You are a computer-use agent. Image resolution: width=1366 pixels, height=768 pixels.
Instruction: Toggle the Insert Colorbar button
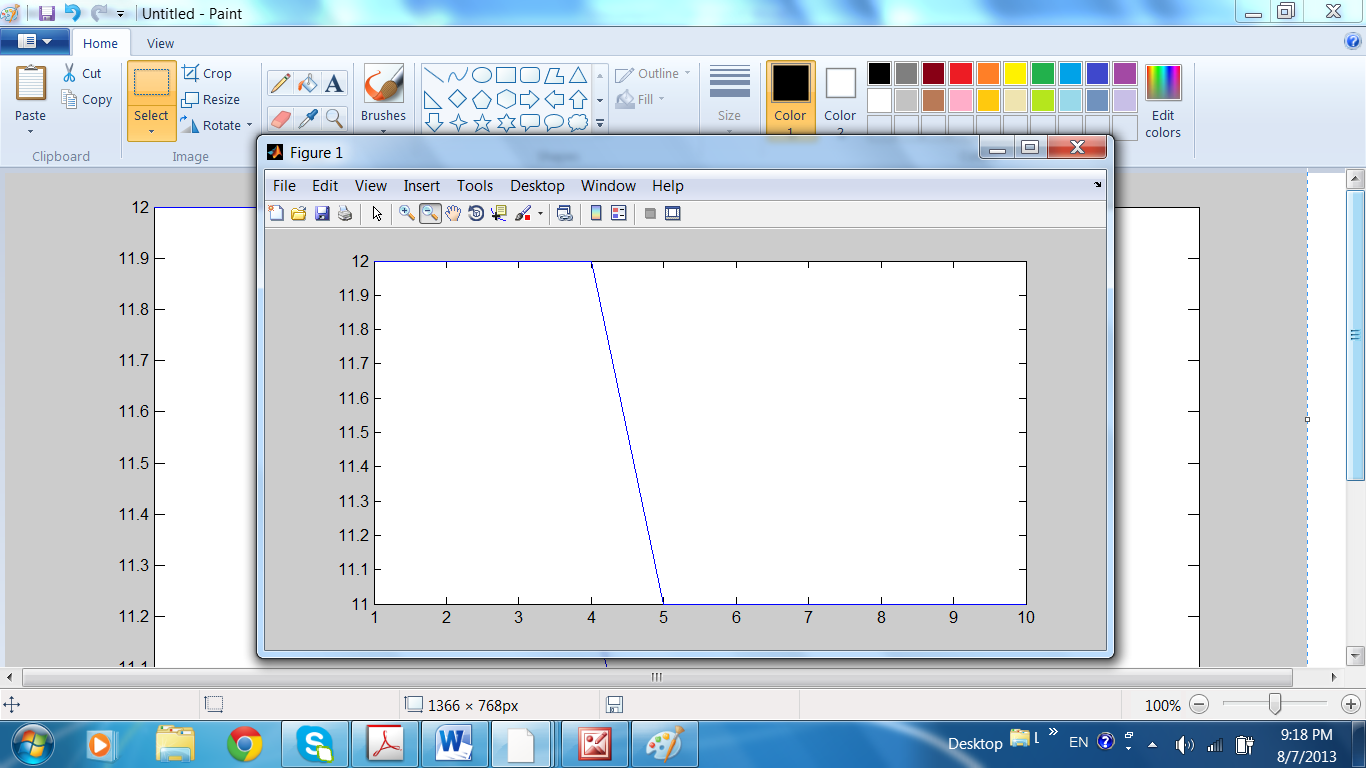pyautogui.click(x=596, y=213)
